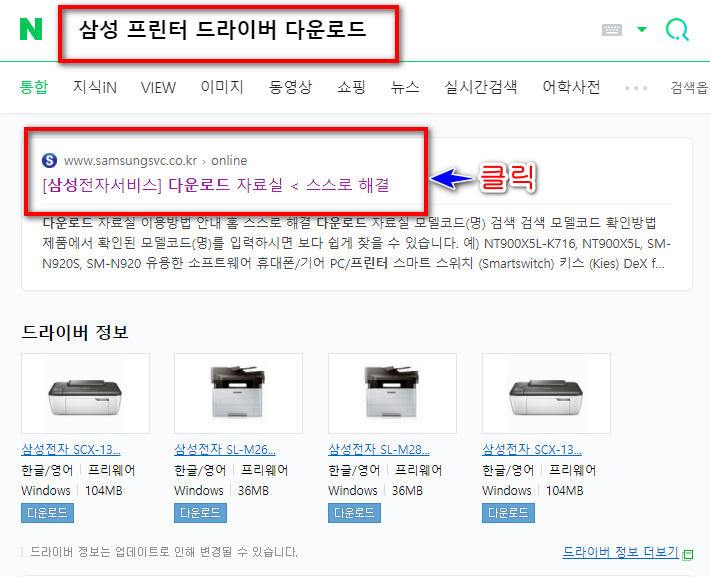Expand the search history dropdown arrow

point(642,30)
